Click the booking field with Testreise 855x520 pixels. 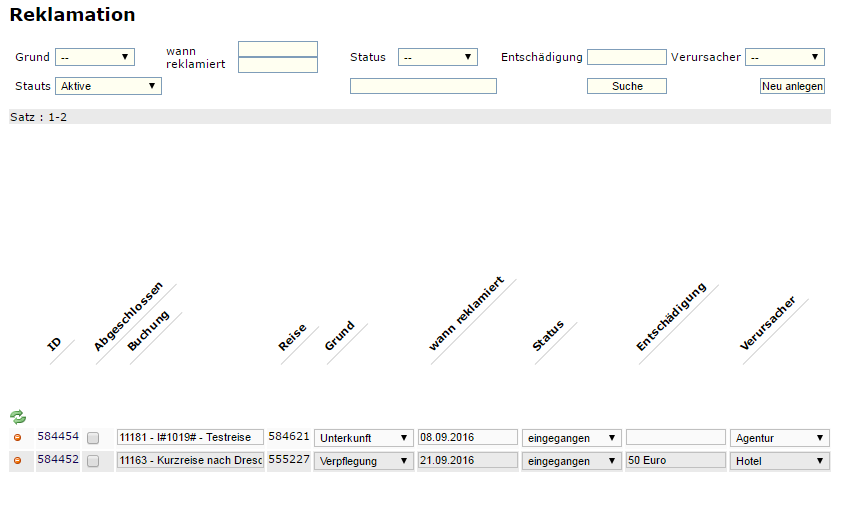coord(190,438)
